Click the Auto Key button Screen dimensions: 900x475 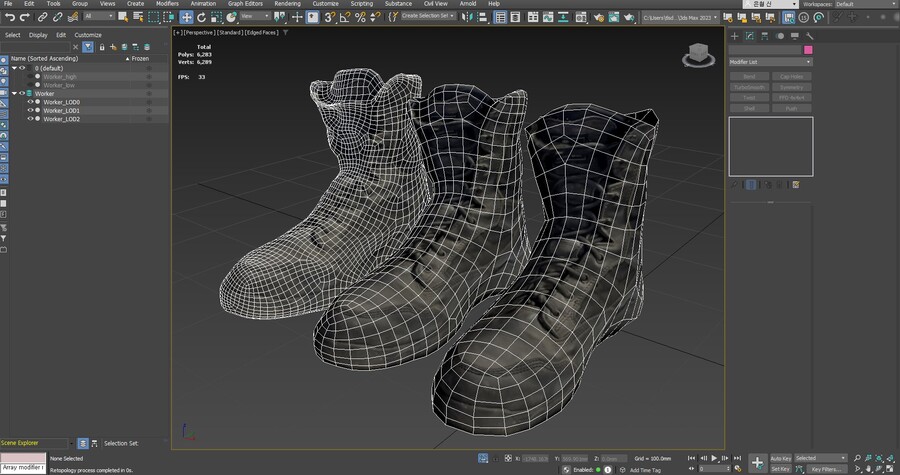780,458
